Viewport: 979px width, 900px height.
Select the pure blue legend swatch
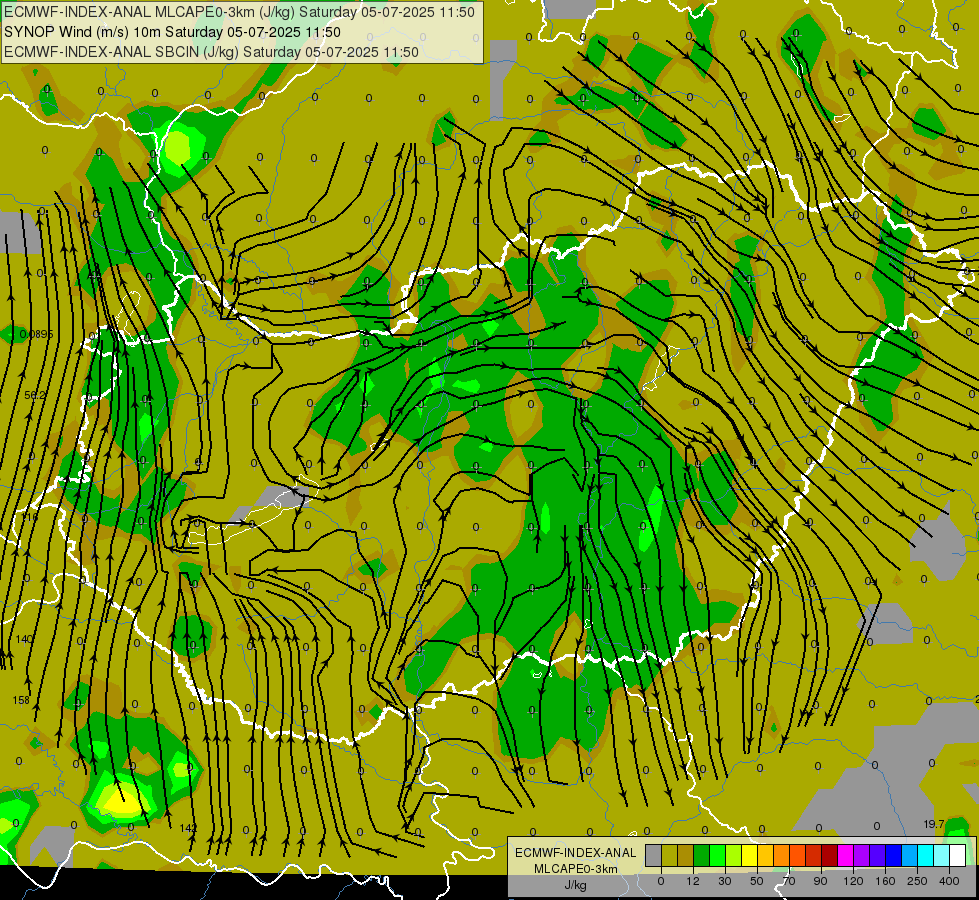point(894,855)
